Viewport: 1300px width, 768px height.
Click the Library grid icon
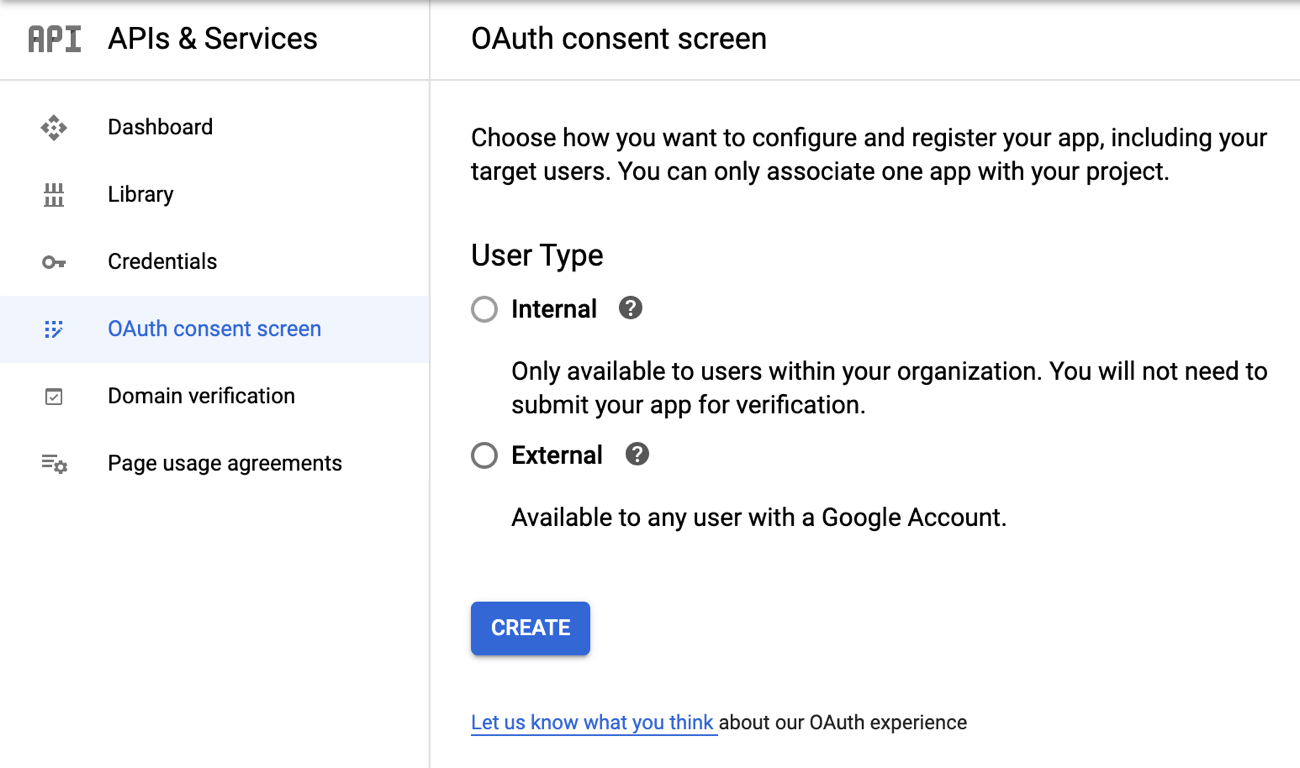point(55,194)
